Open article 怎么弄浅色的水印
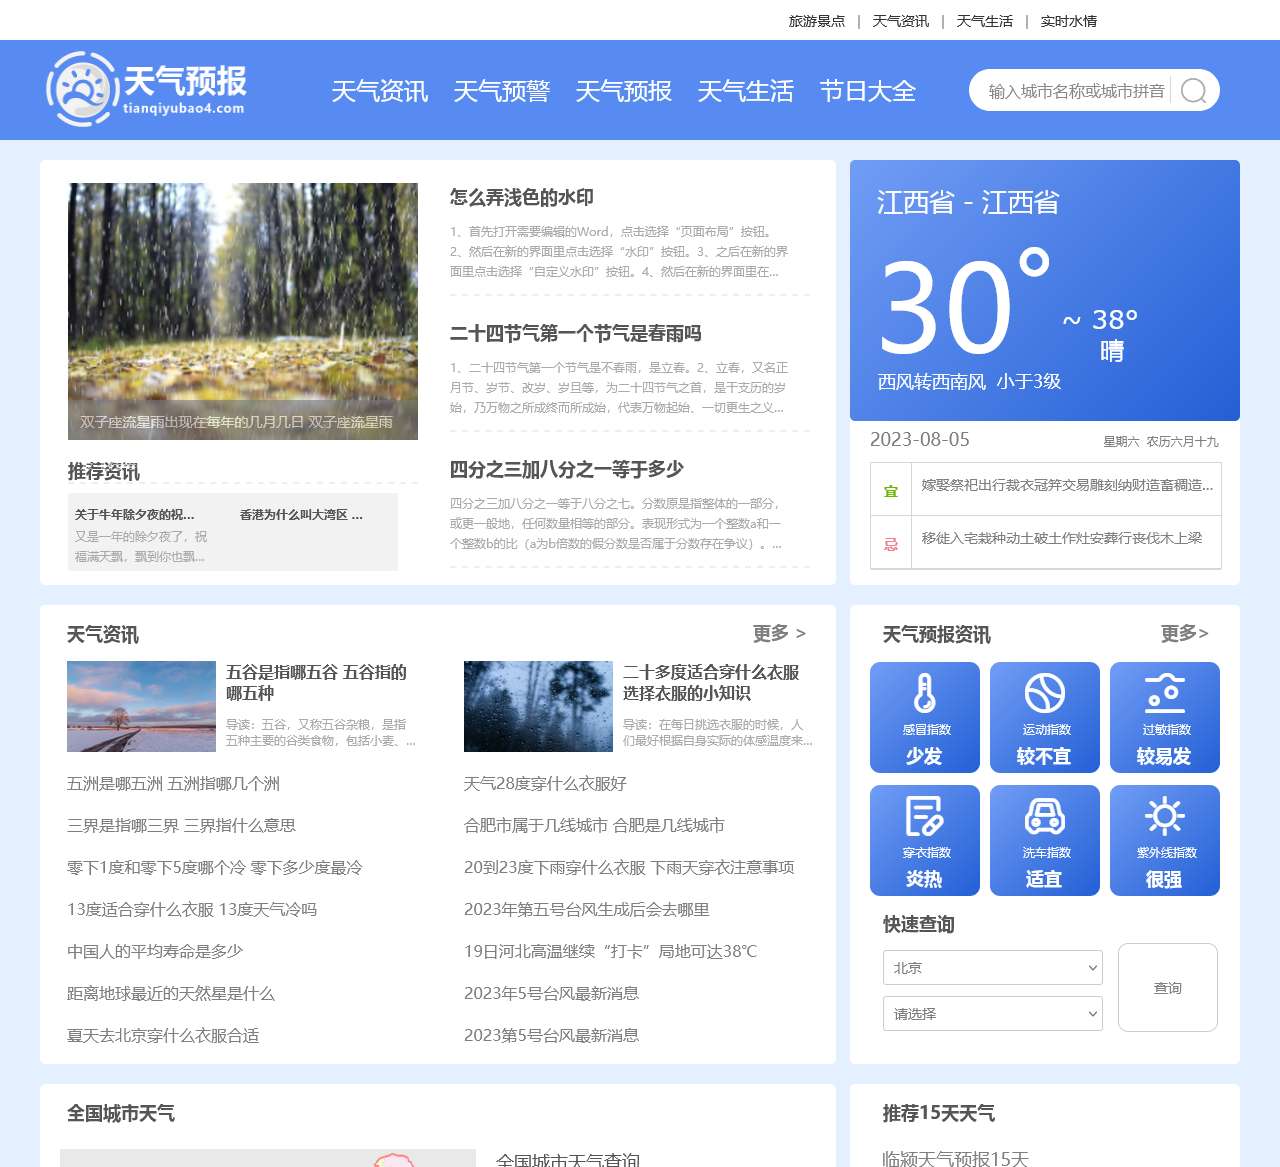The image size is (1280, 1167). (x=522, y=197)
